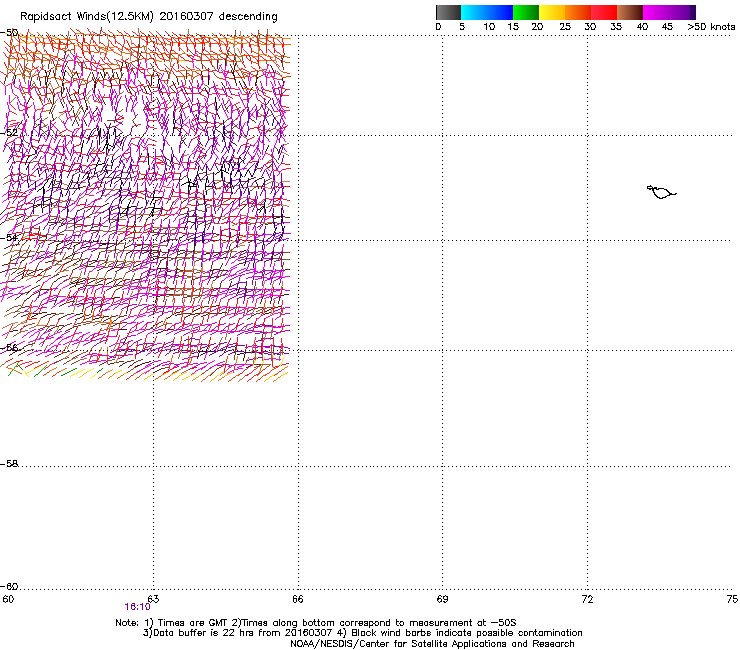Click the blue 10-15 knots legend segment
The image size is (740, 650).
pyautogui.click(x=500, y=12)
